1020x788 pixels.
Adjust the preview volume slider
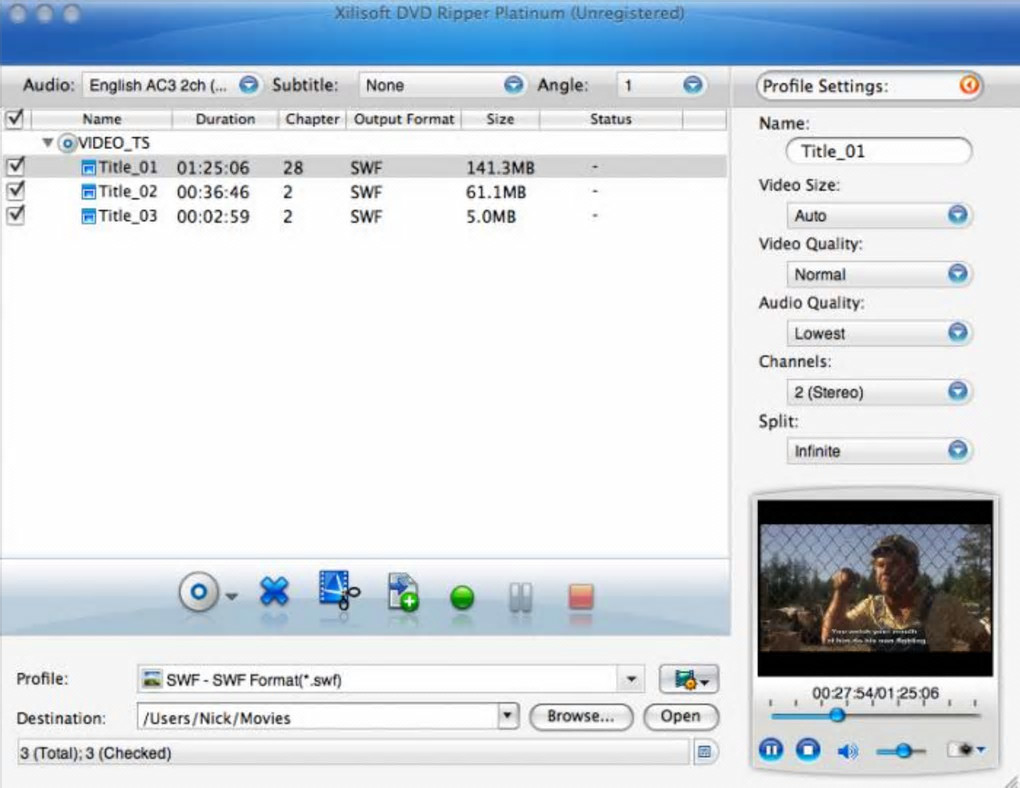click(901, 752)
